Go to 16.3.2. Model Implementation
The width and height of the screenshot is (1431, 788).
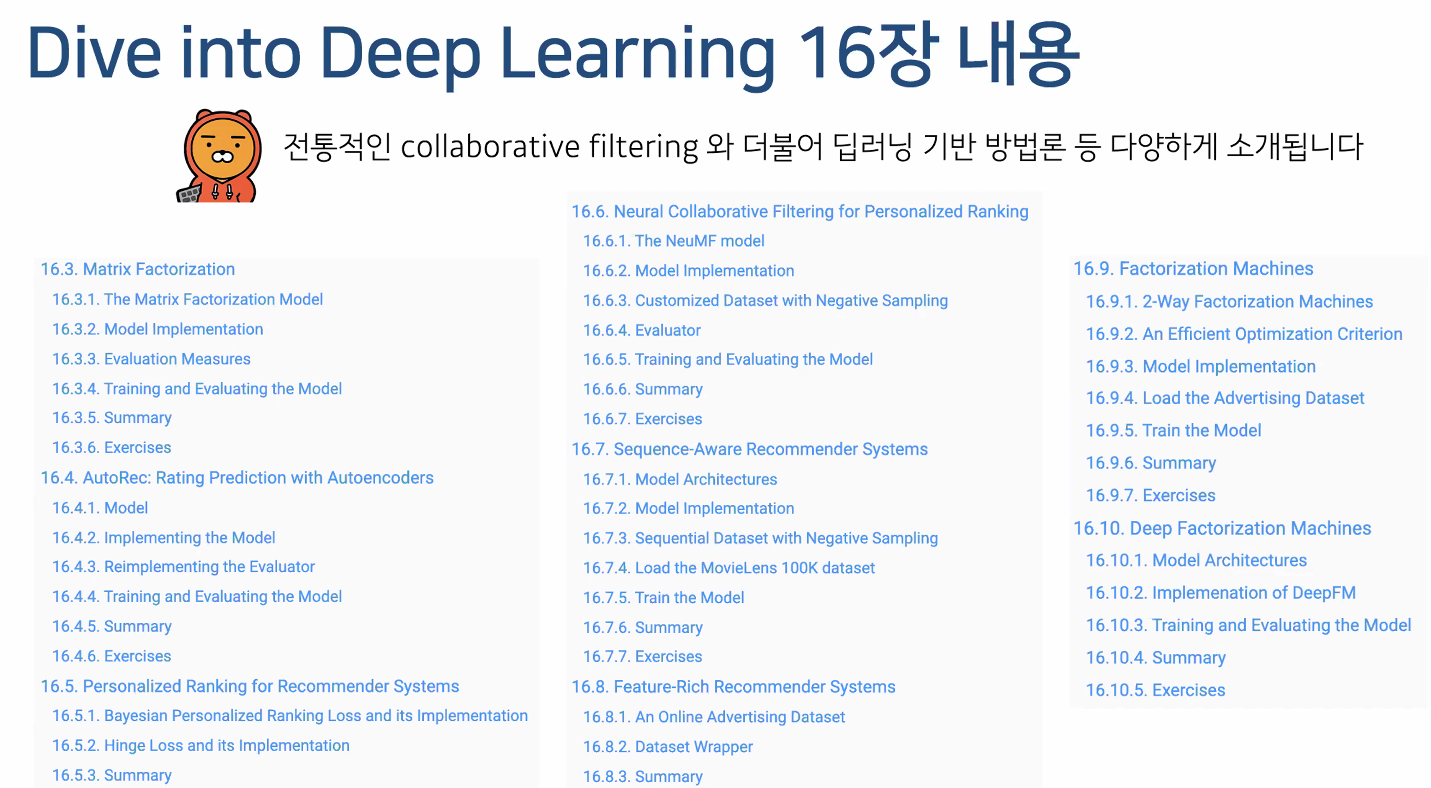point(158,329)
